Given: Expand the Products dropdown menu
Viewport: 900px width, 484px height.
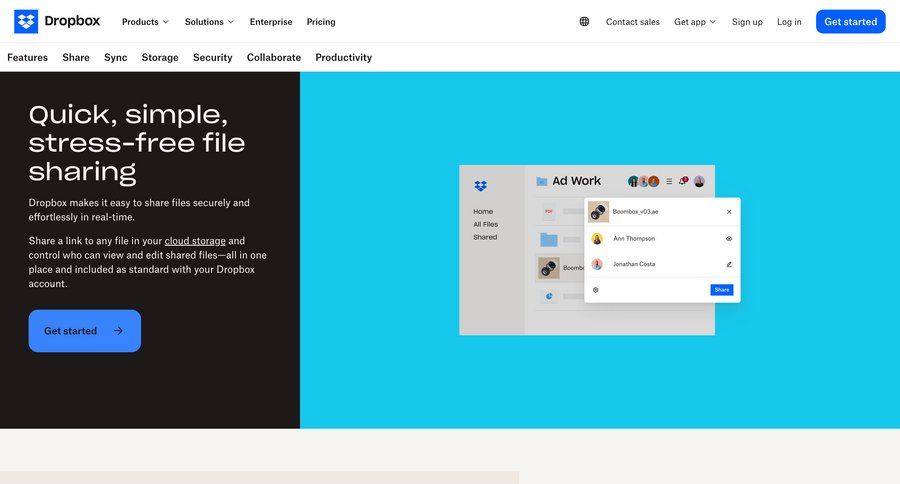Looking at the screenshot, I should coord(145,22).
